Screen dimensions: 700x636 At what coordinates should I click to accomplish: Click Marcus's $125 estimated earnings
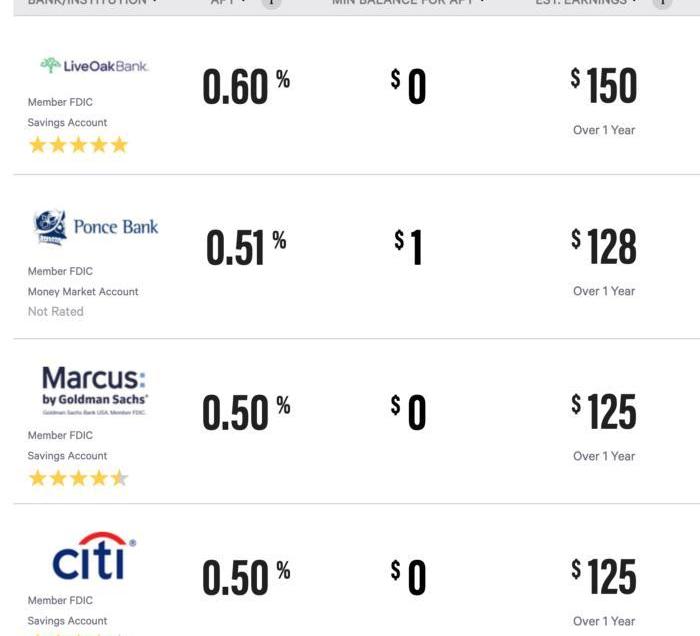click(604, 412)
